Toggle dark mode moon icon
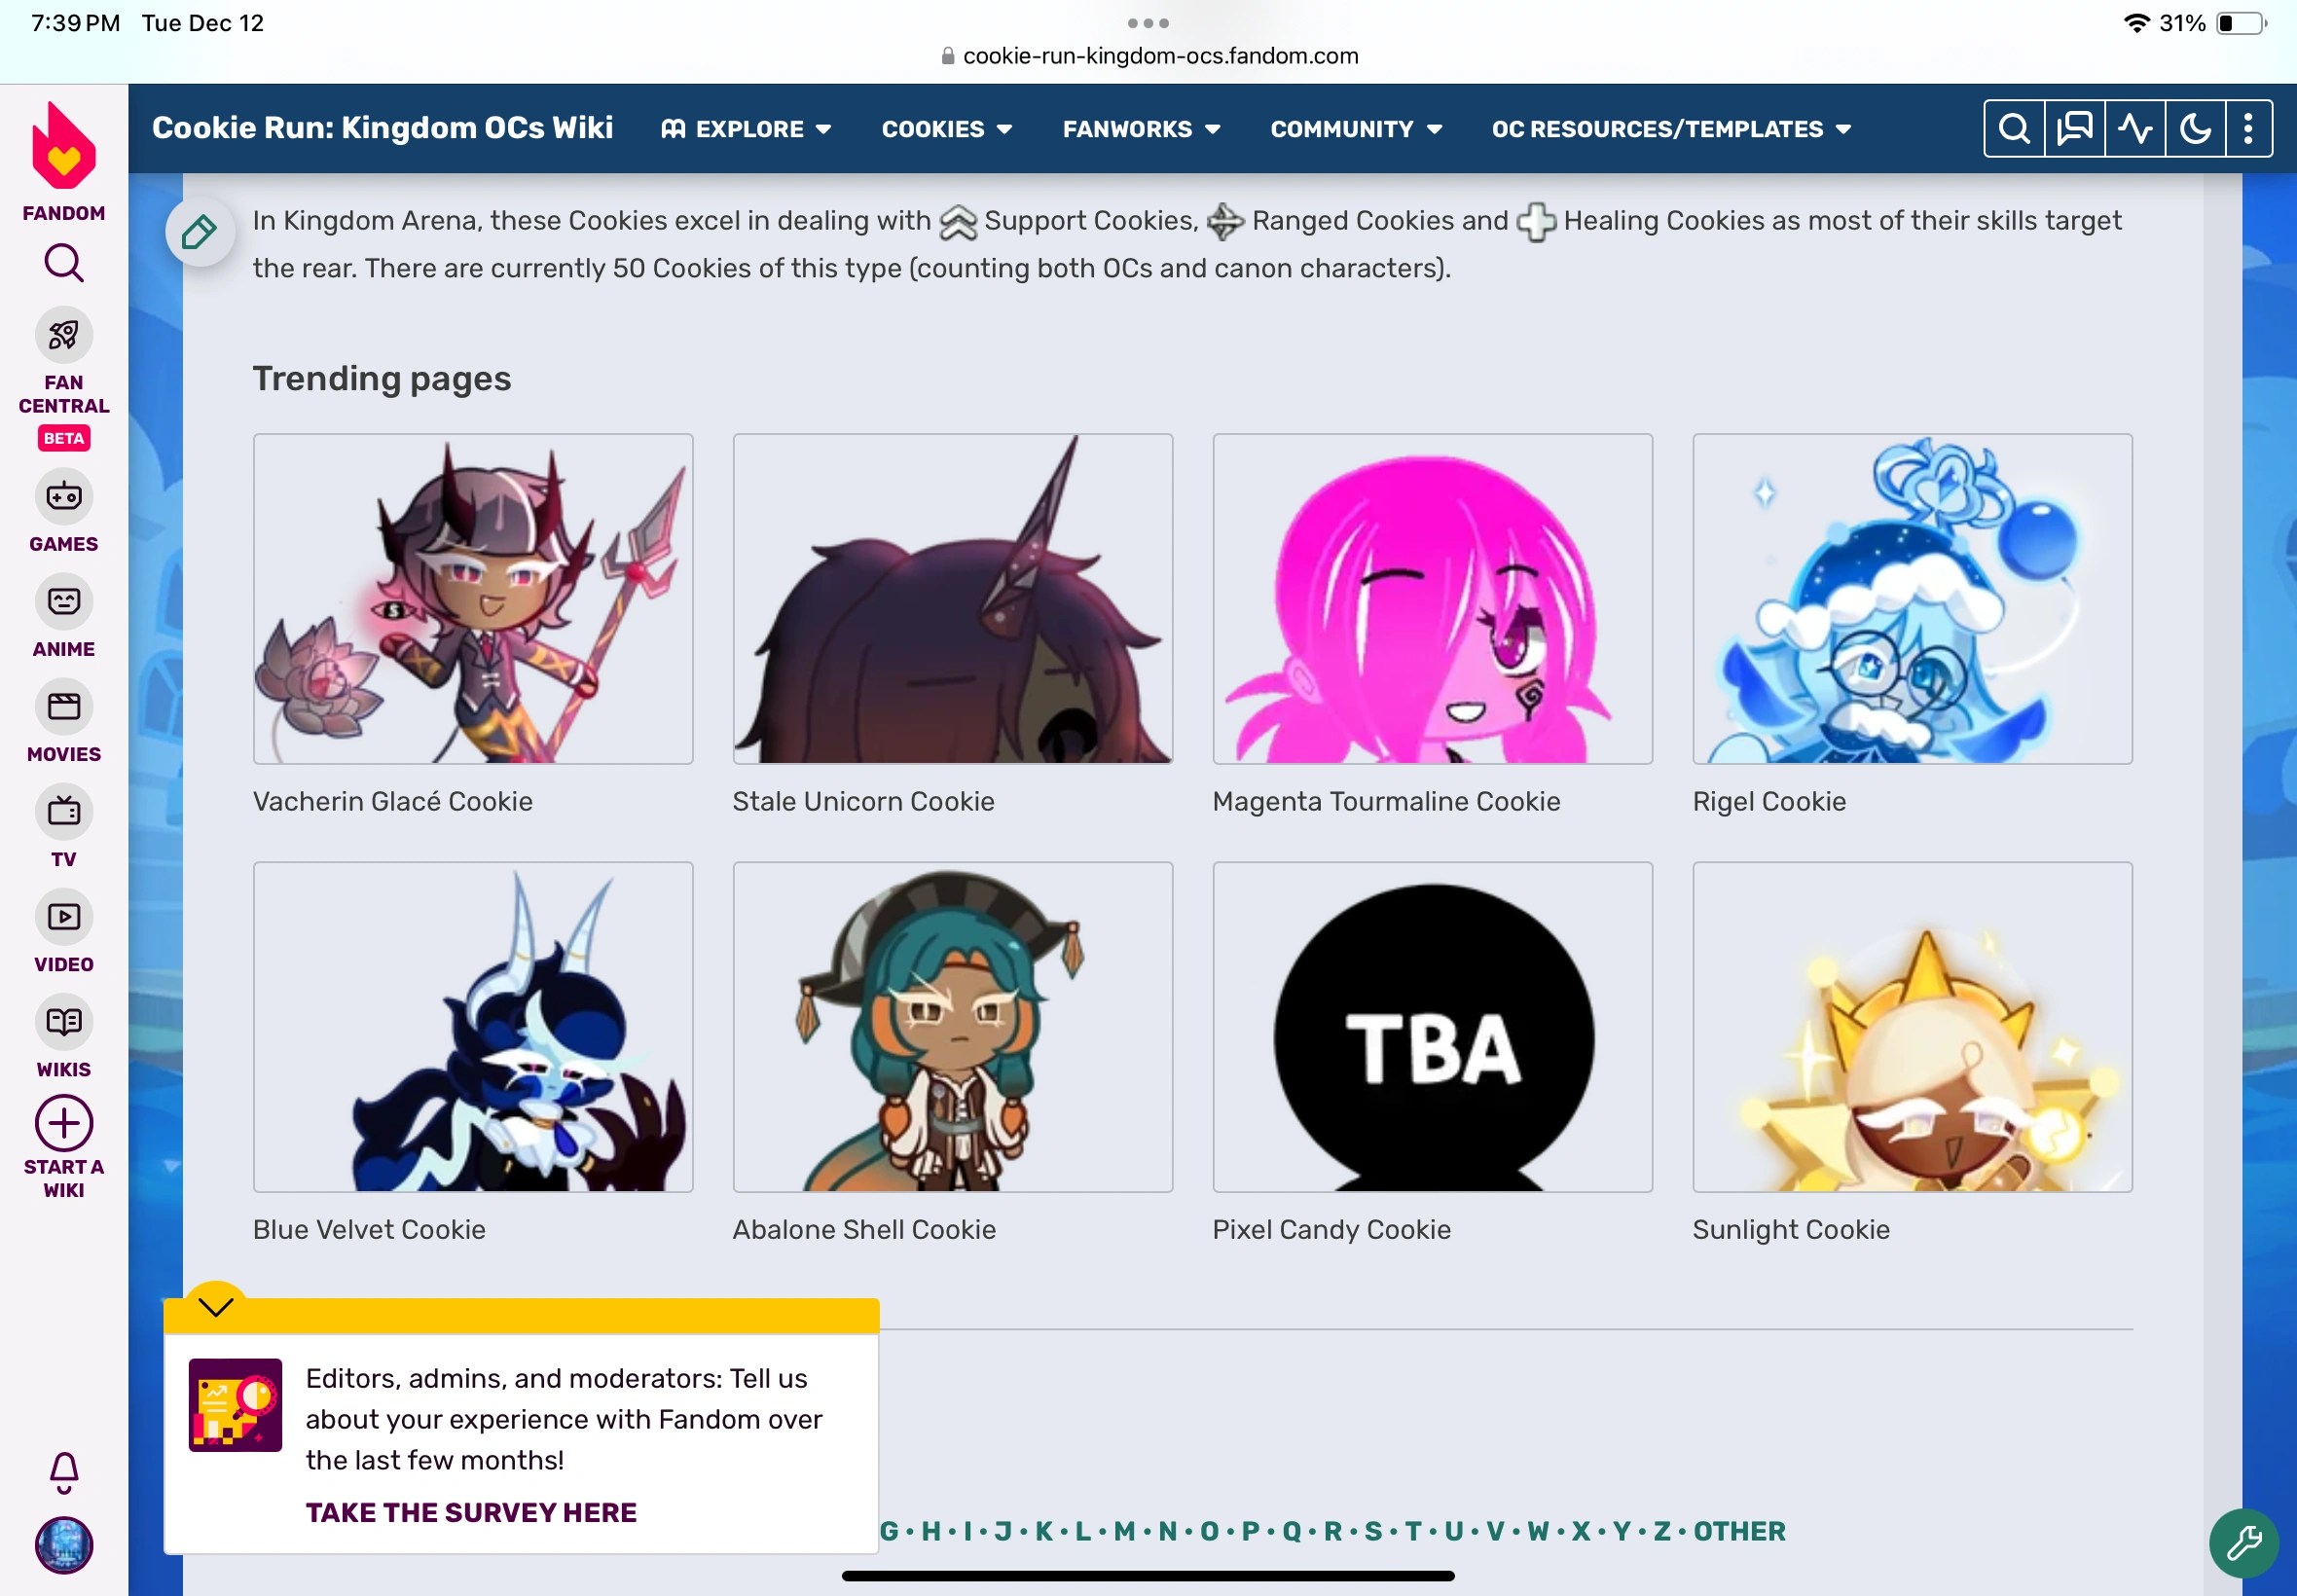 pyautogui.click(x=2195, y=129)
